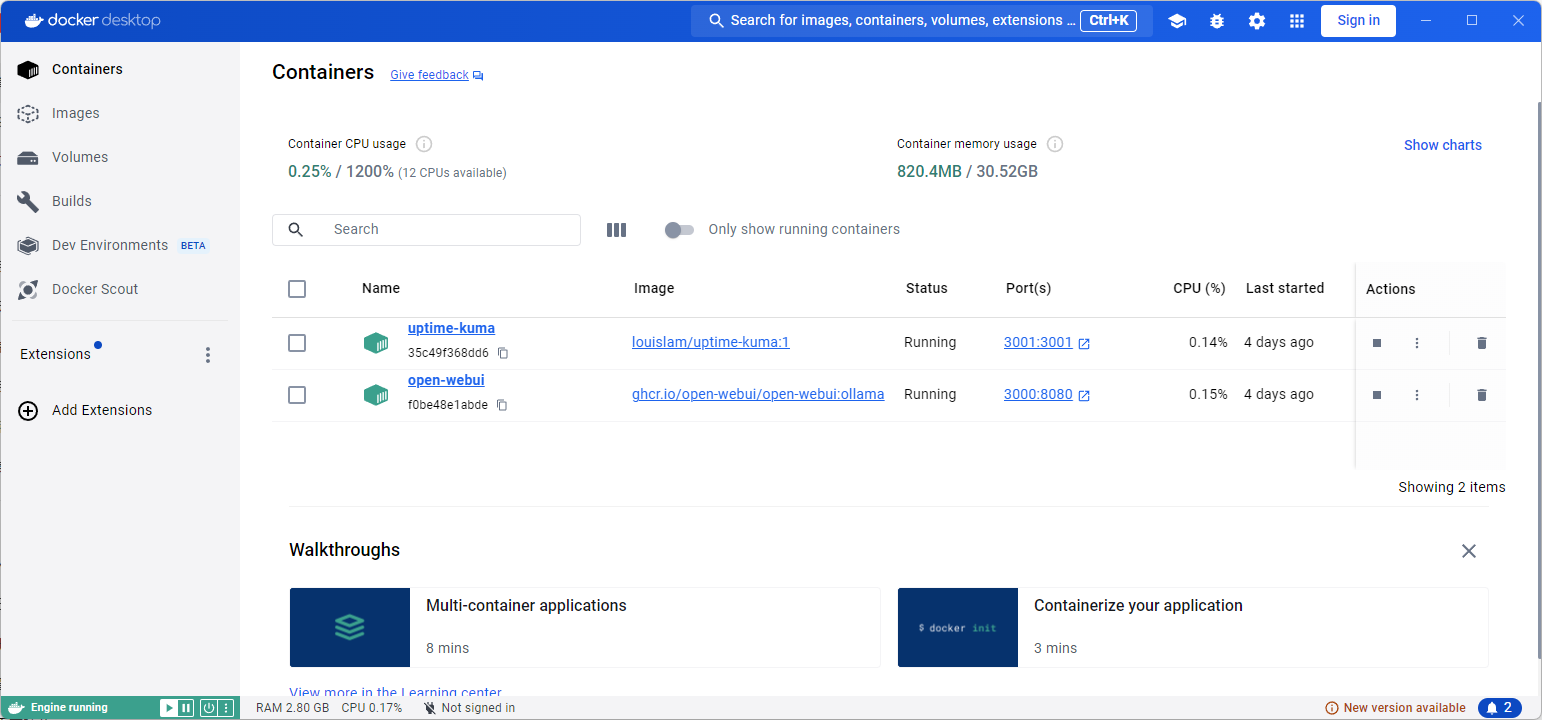Open the troubleshoot bug icon
Image resolution: width=1542 pixels, height=720 pixels.
point(1217,21)
